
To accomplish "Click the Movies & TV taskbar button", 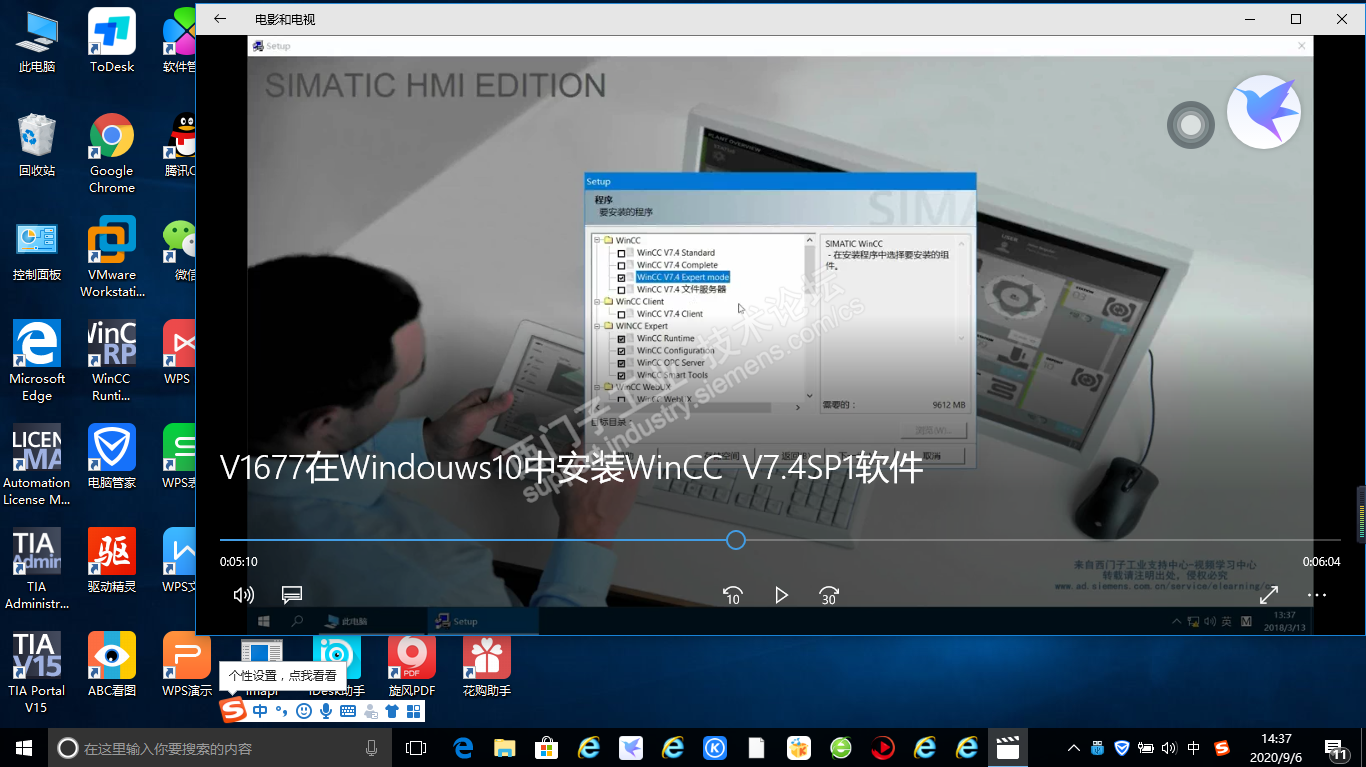I will pos(1009,748).
